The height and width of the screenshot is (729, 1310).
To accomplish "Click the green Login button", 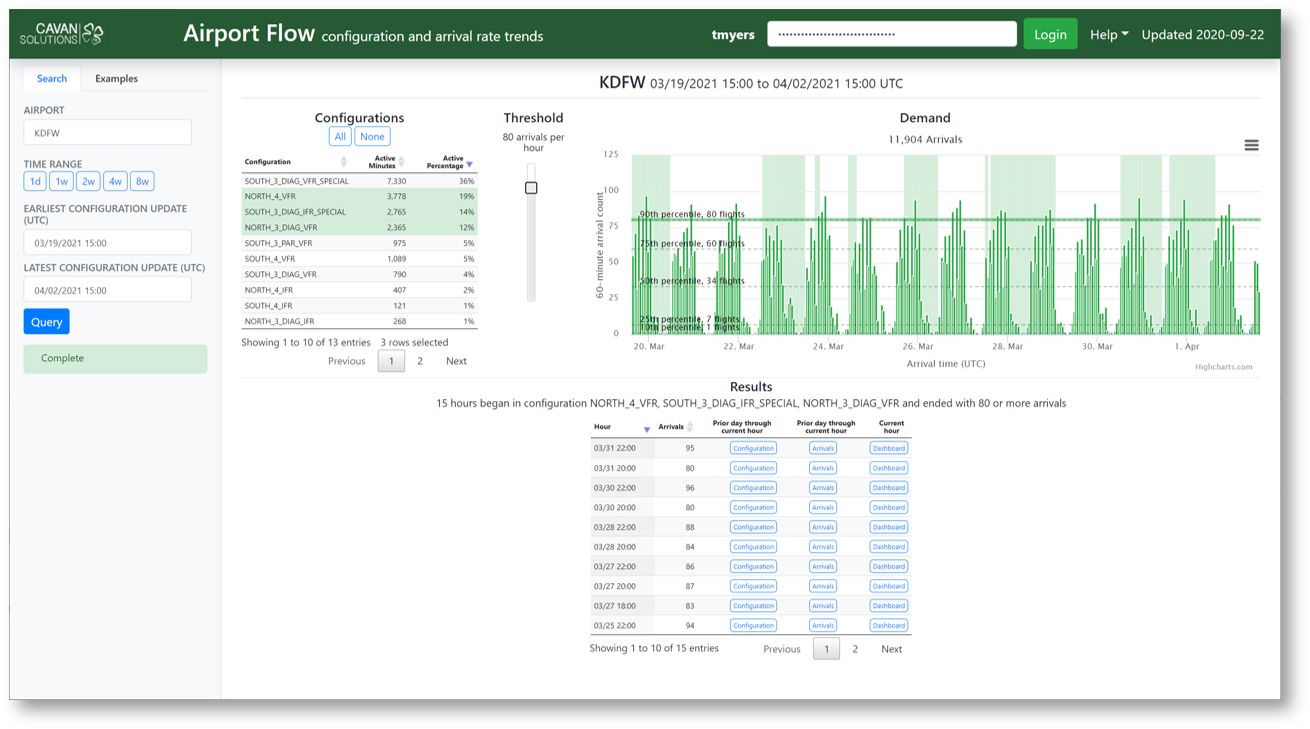I will click(1049, 34).
